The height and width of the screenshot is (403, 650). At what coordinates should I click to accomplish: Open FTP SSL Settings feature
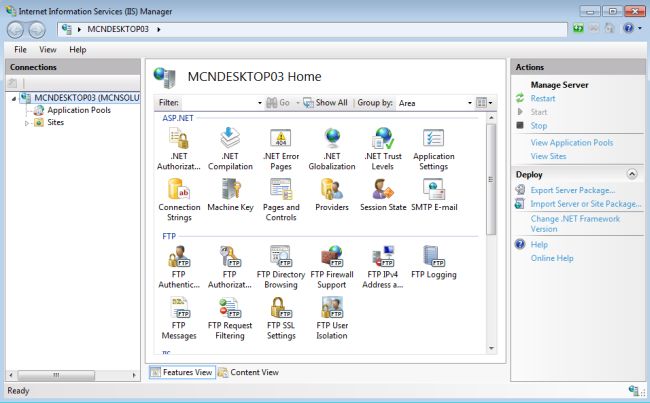(281, 318)
